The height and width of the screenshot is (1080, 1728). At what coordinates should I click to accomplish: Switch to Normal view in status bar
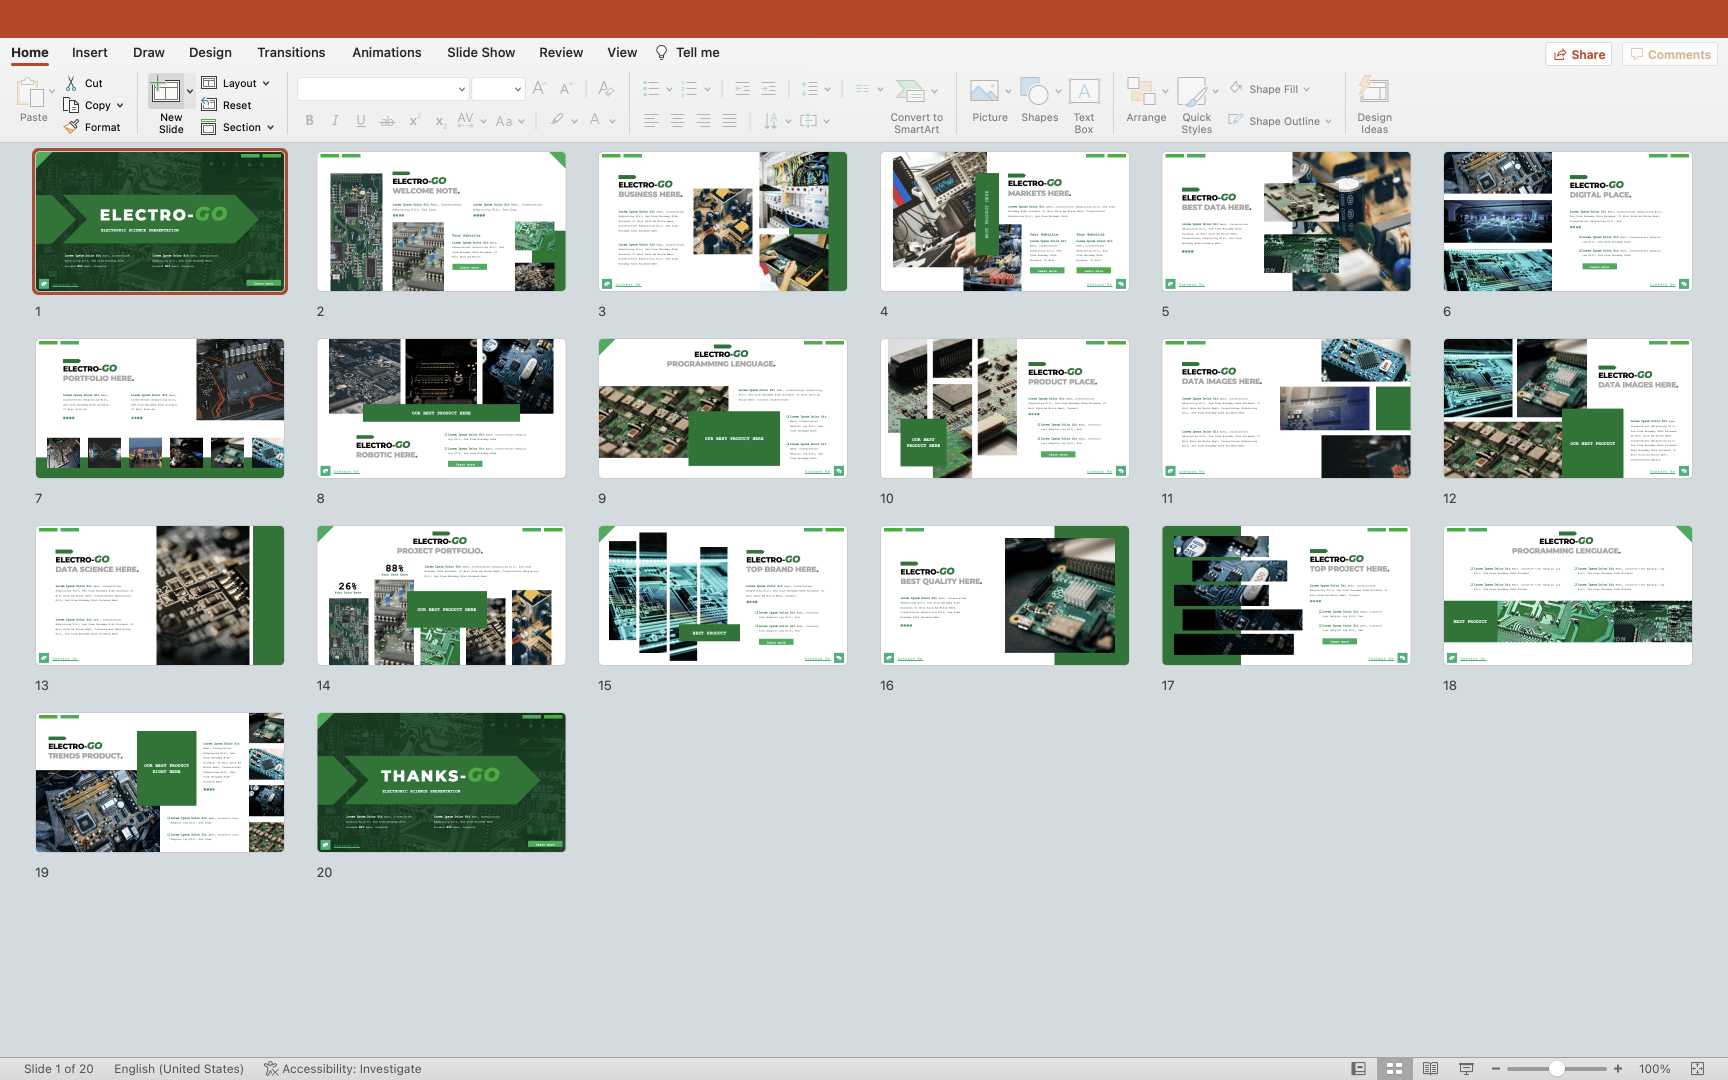[x=1358, y=1069]
